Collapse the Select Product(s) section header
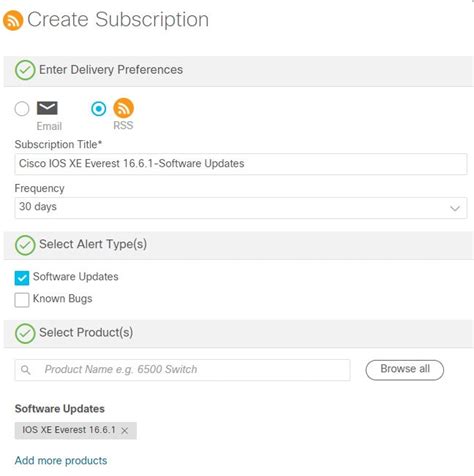This screenshot has height=476, width=474. coord(239,334)
